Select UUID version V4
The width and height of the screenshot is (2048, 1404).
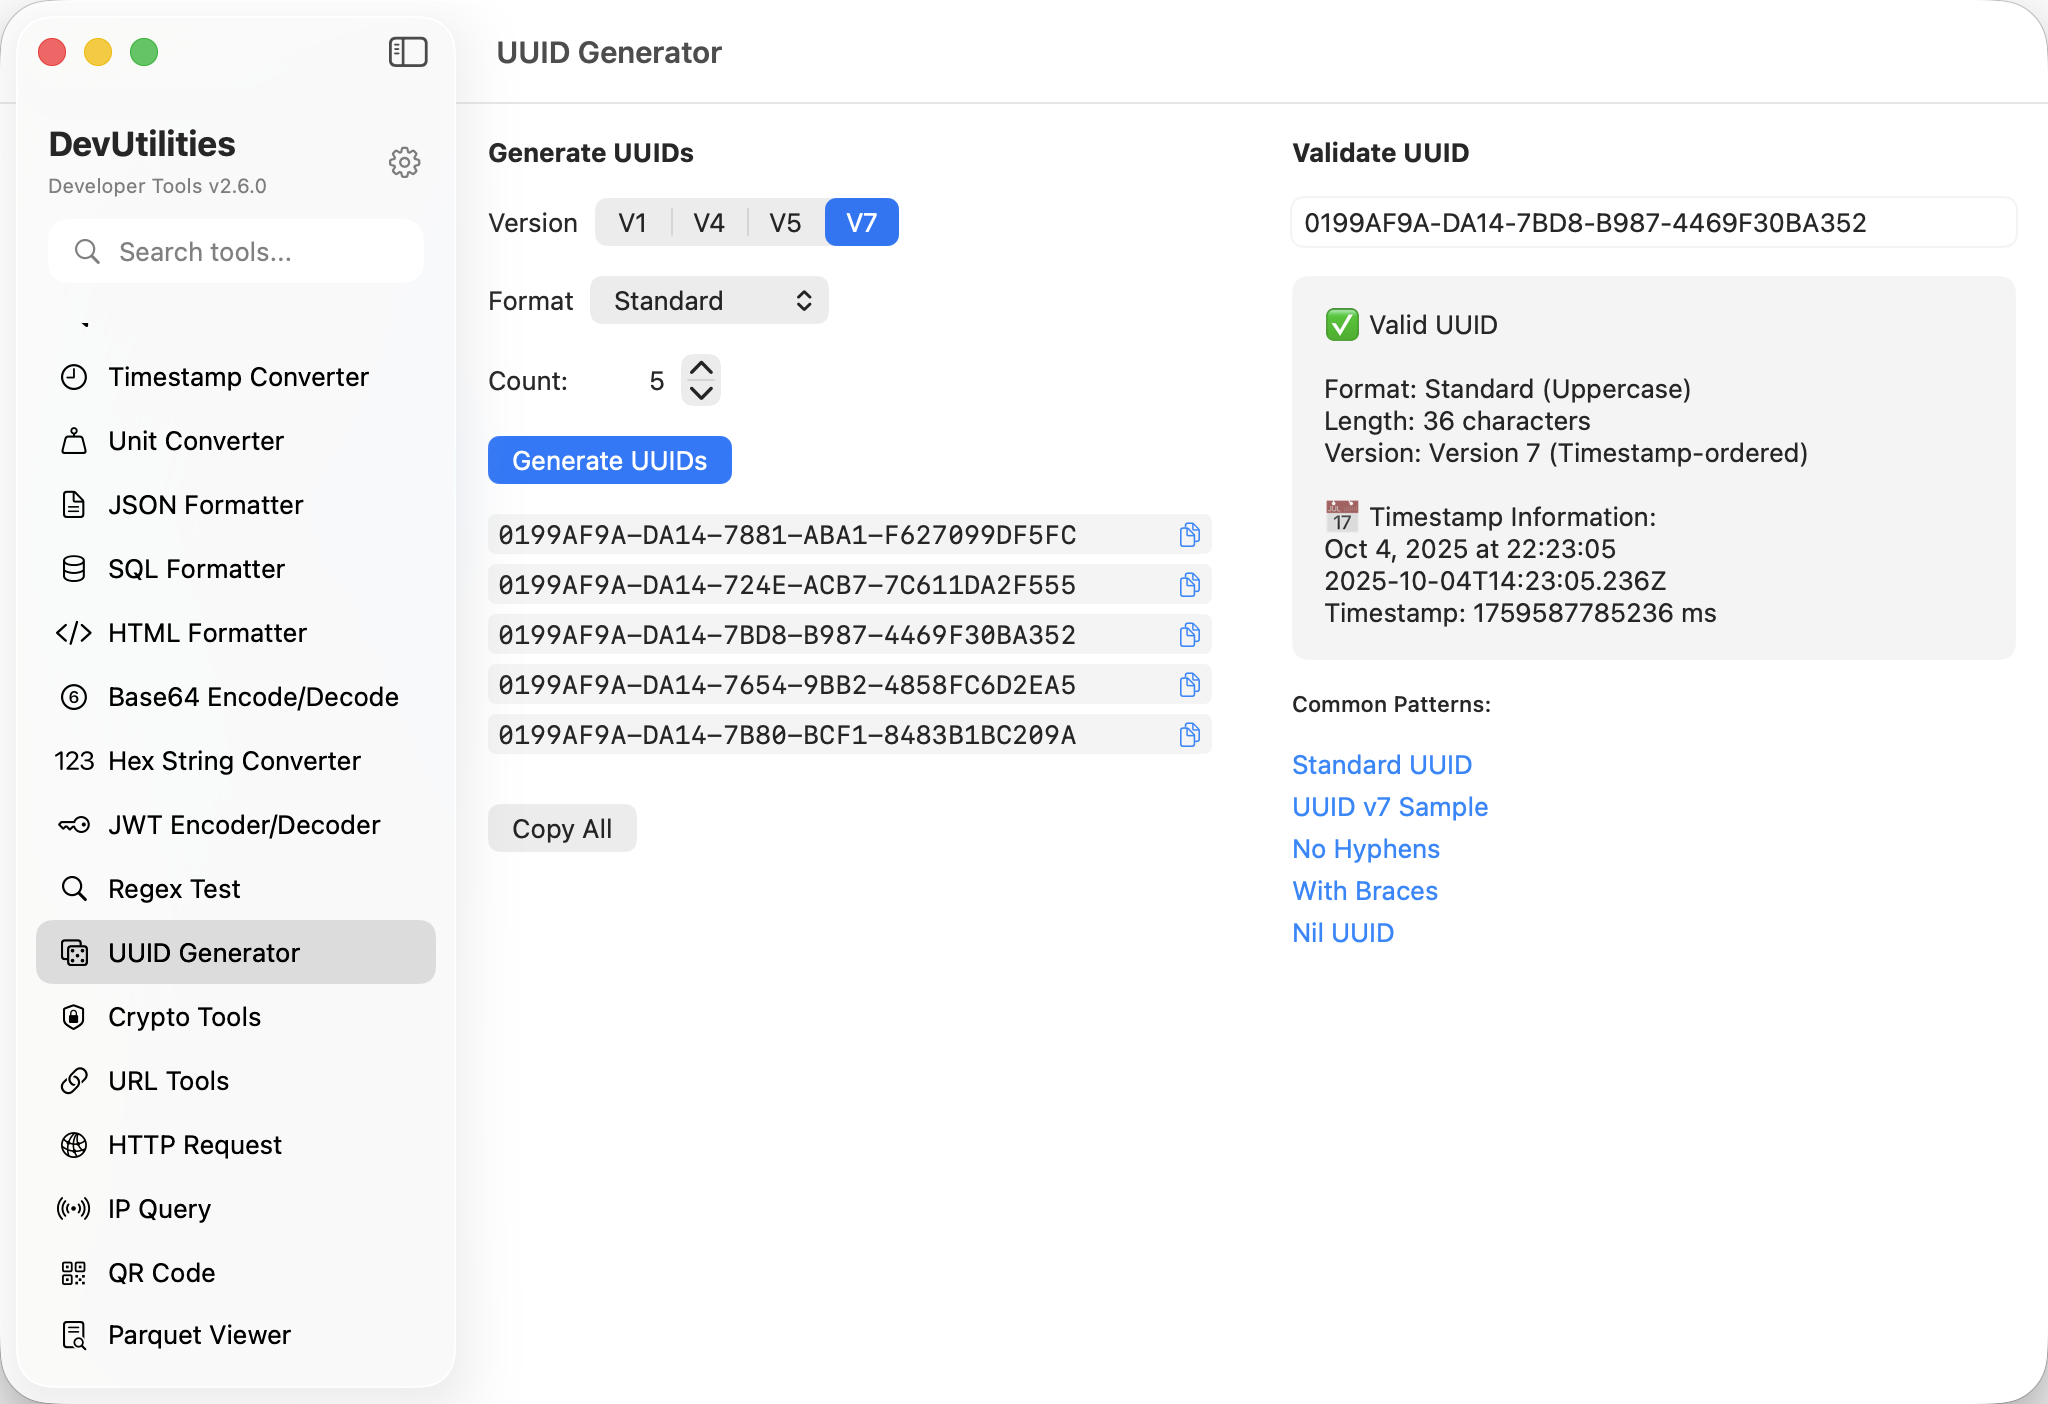point(709,222)
